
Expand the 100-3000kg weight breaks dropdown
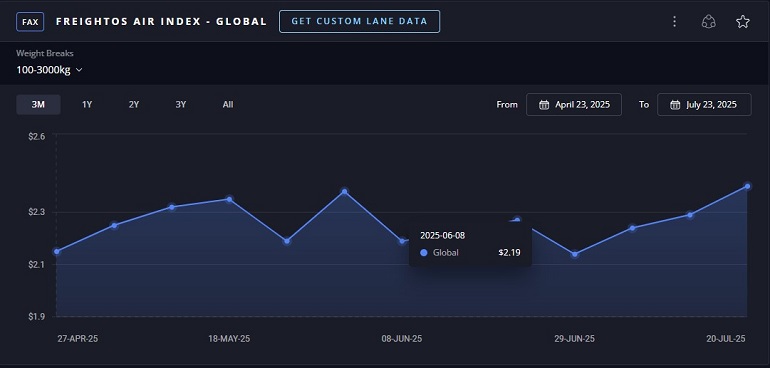(x=49, y=70)
